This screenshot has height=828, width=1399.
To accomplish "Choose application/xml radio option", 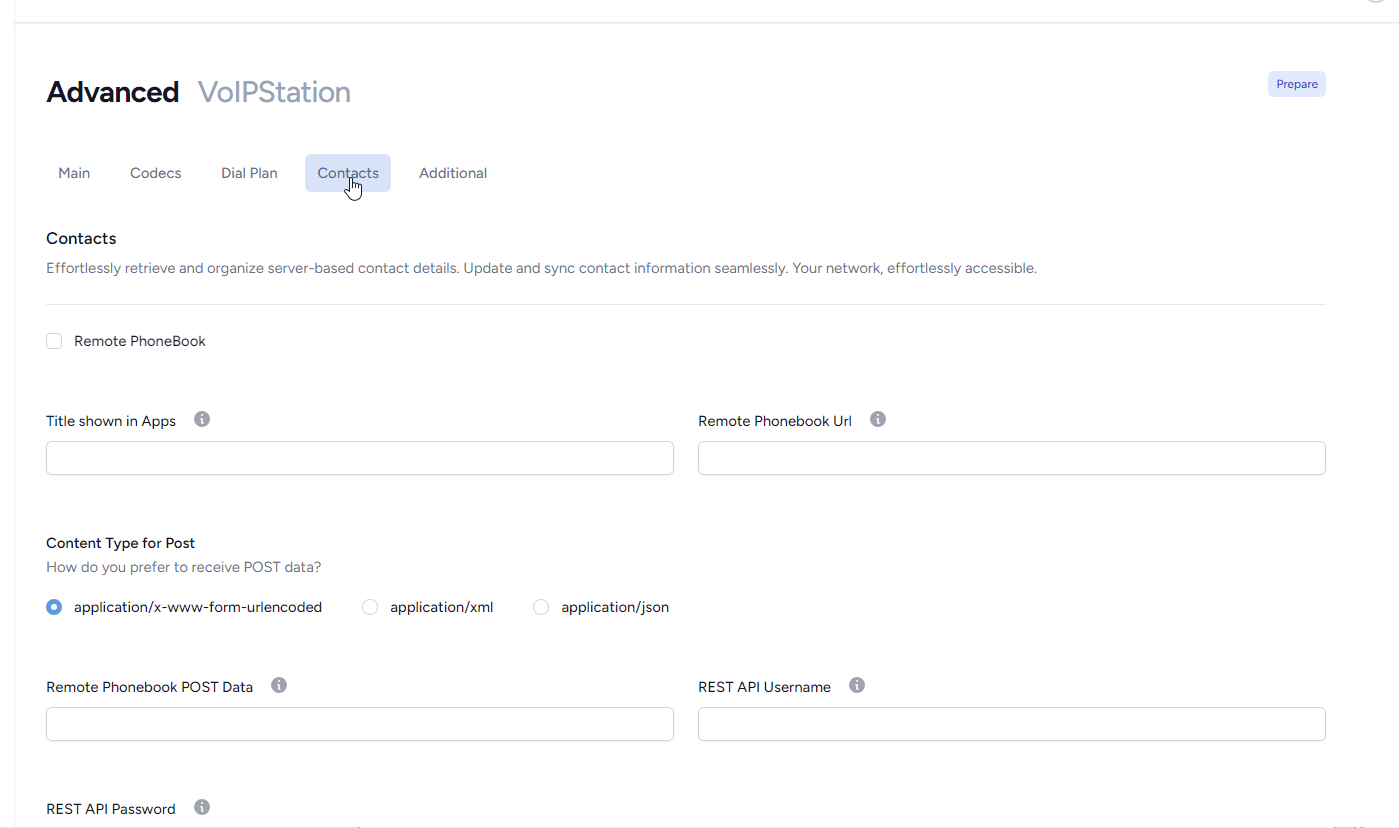I will (370, 607).
